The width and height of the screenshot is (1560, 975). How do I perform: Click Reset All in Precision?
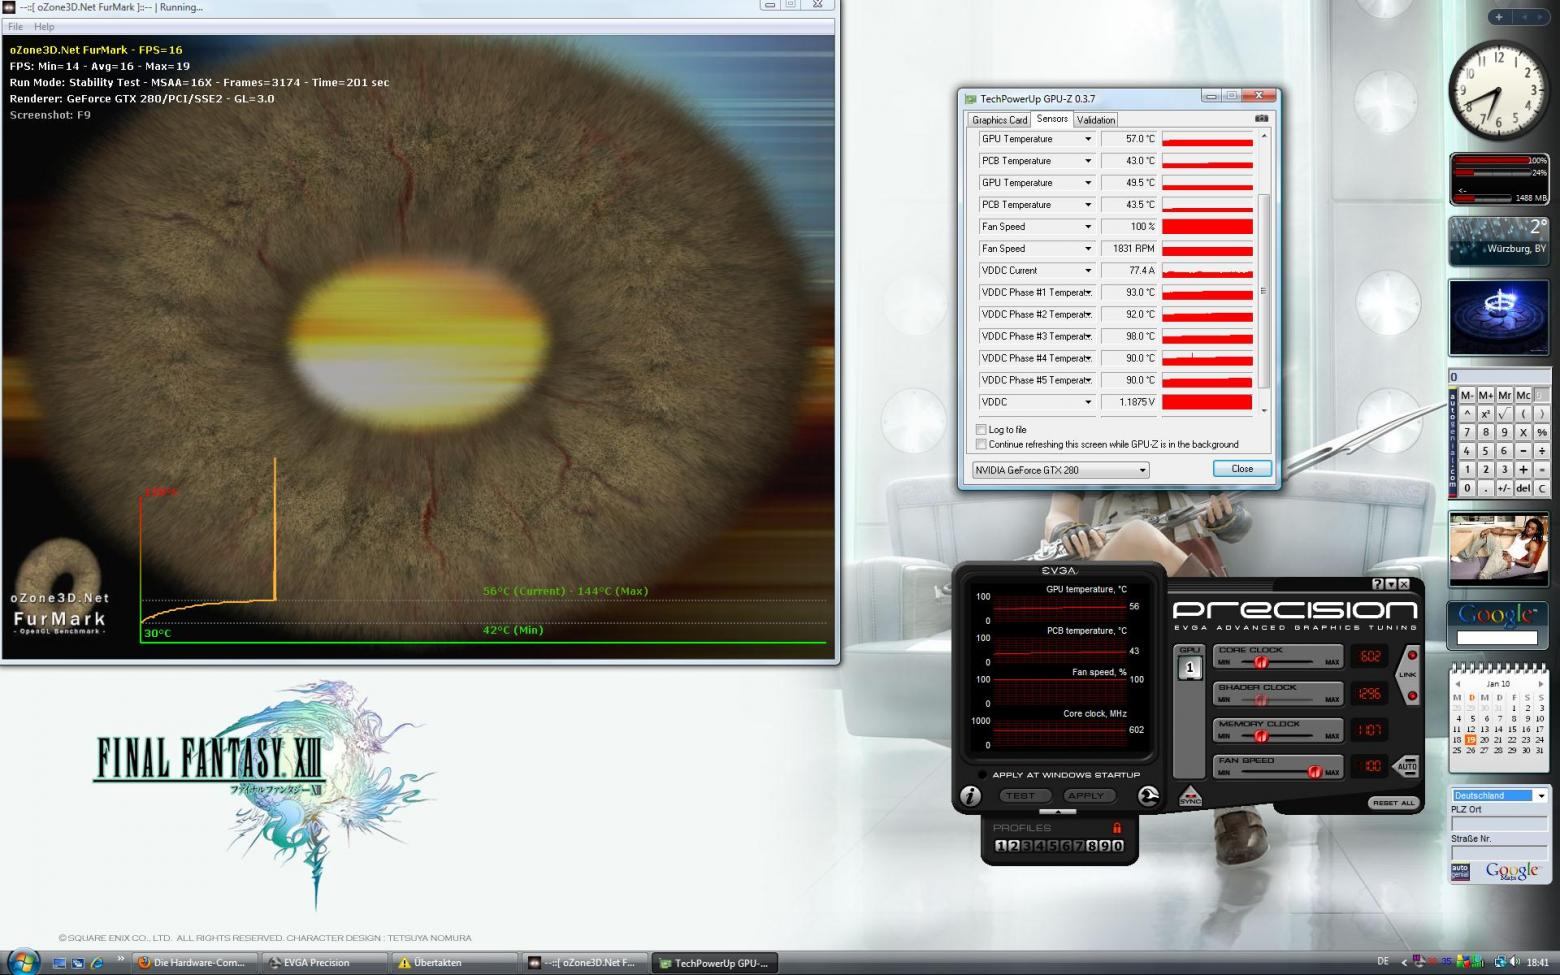point(1393,803)
